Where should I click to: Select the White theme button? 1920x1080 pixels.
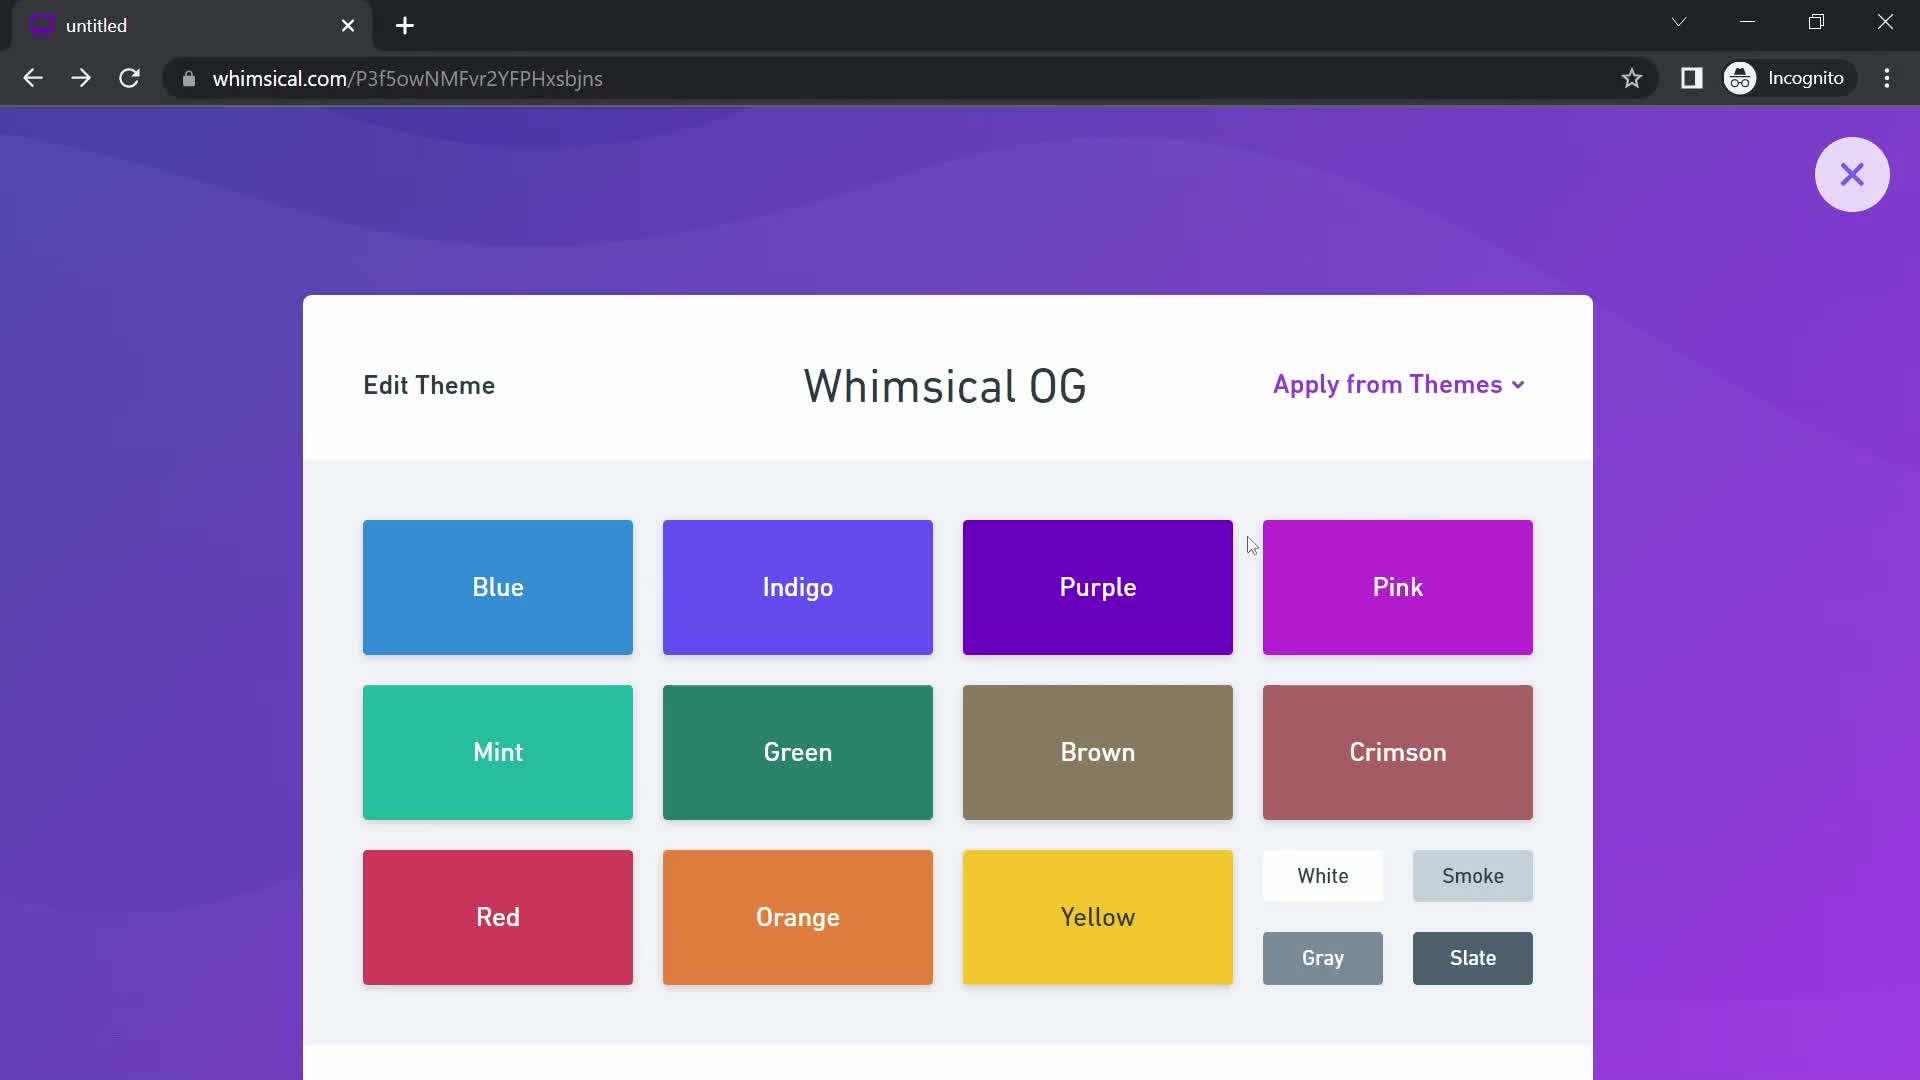(1323, 876)
